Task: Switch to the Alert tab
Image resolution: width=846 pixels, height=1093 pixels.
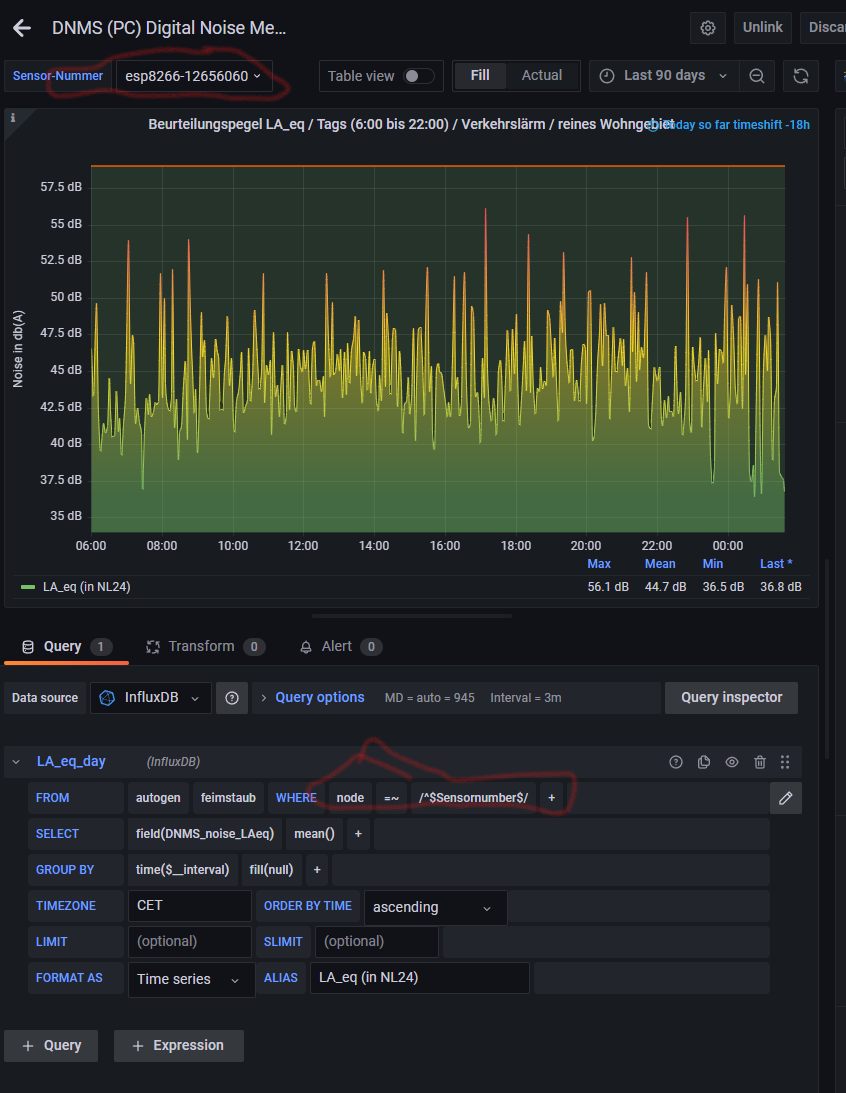Action: click(x=336, y=647)
